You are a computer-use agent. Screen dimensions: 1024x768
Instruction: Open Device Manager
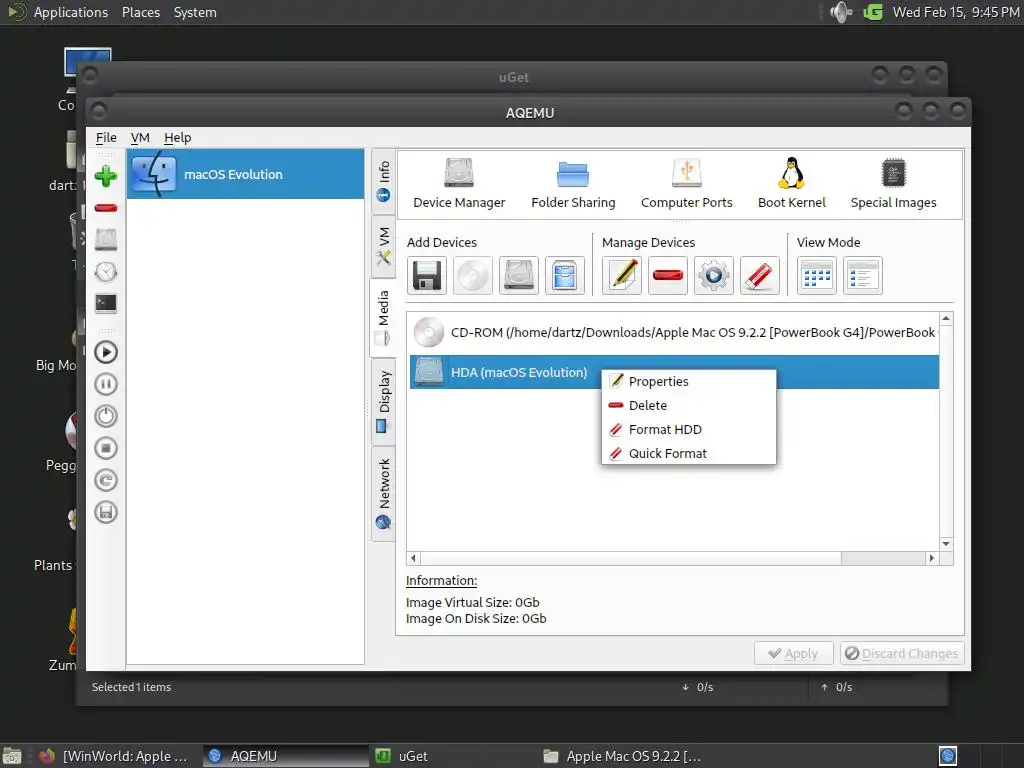click(x=459, y=184)
